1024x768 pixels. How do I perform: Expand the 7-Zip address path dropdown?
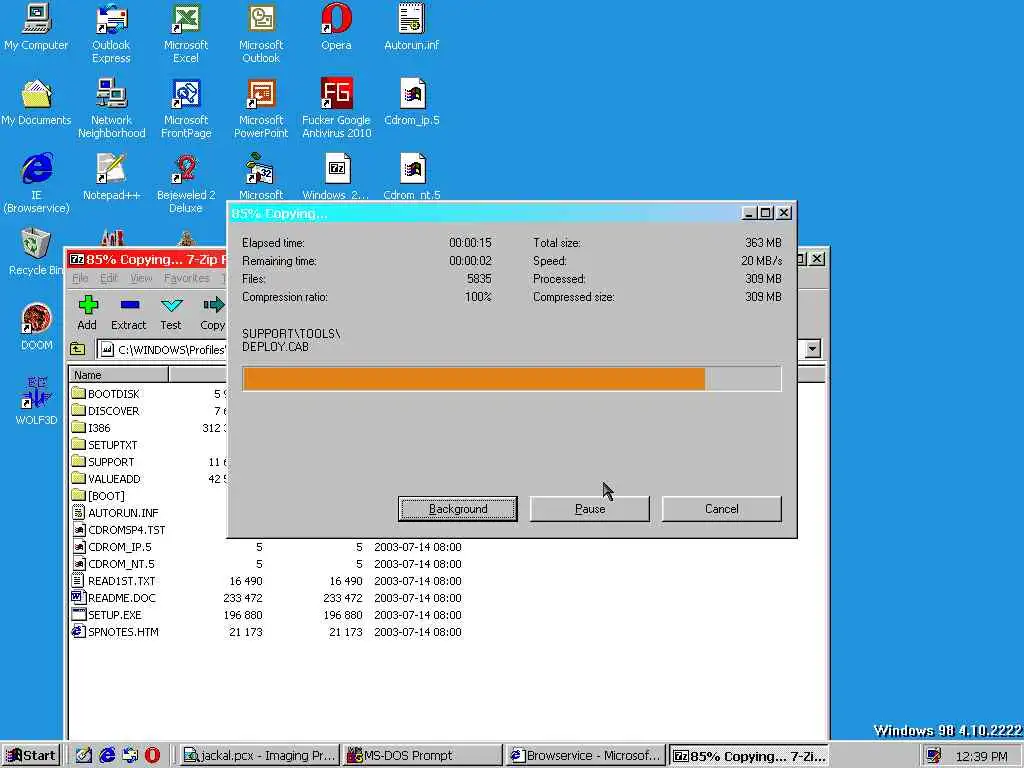click(812, 349)
